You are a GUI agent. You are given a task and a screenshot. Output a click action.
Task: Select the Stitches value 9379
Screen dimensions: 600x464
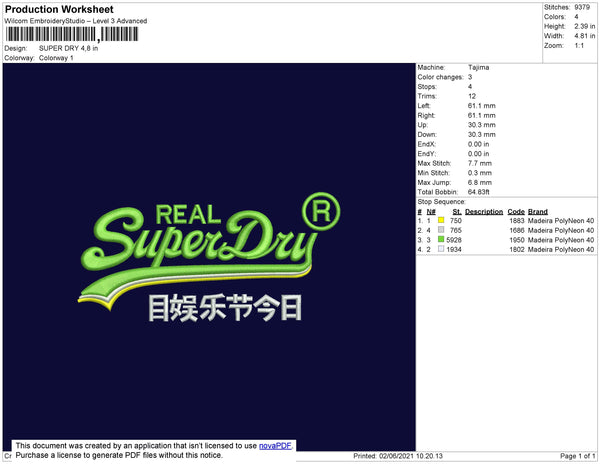(582, 7)
